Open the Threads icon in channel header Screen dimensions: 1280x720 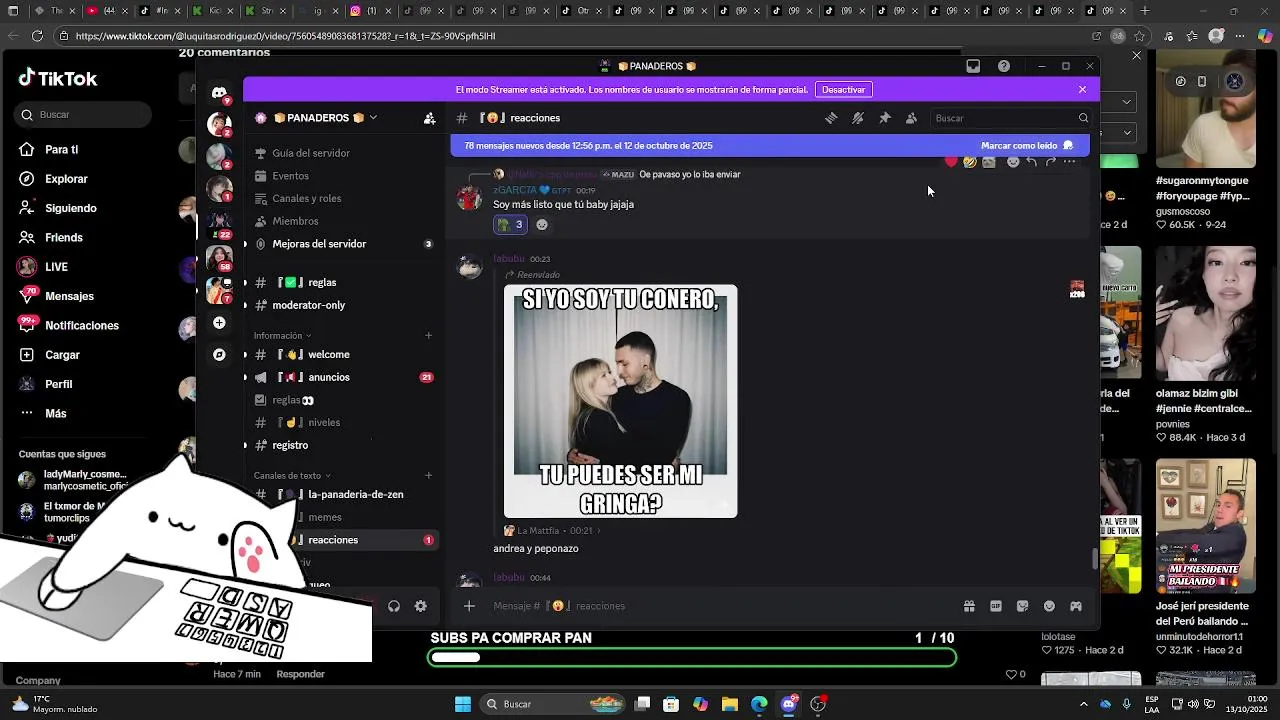(x=831, y=118)
